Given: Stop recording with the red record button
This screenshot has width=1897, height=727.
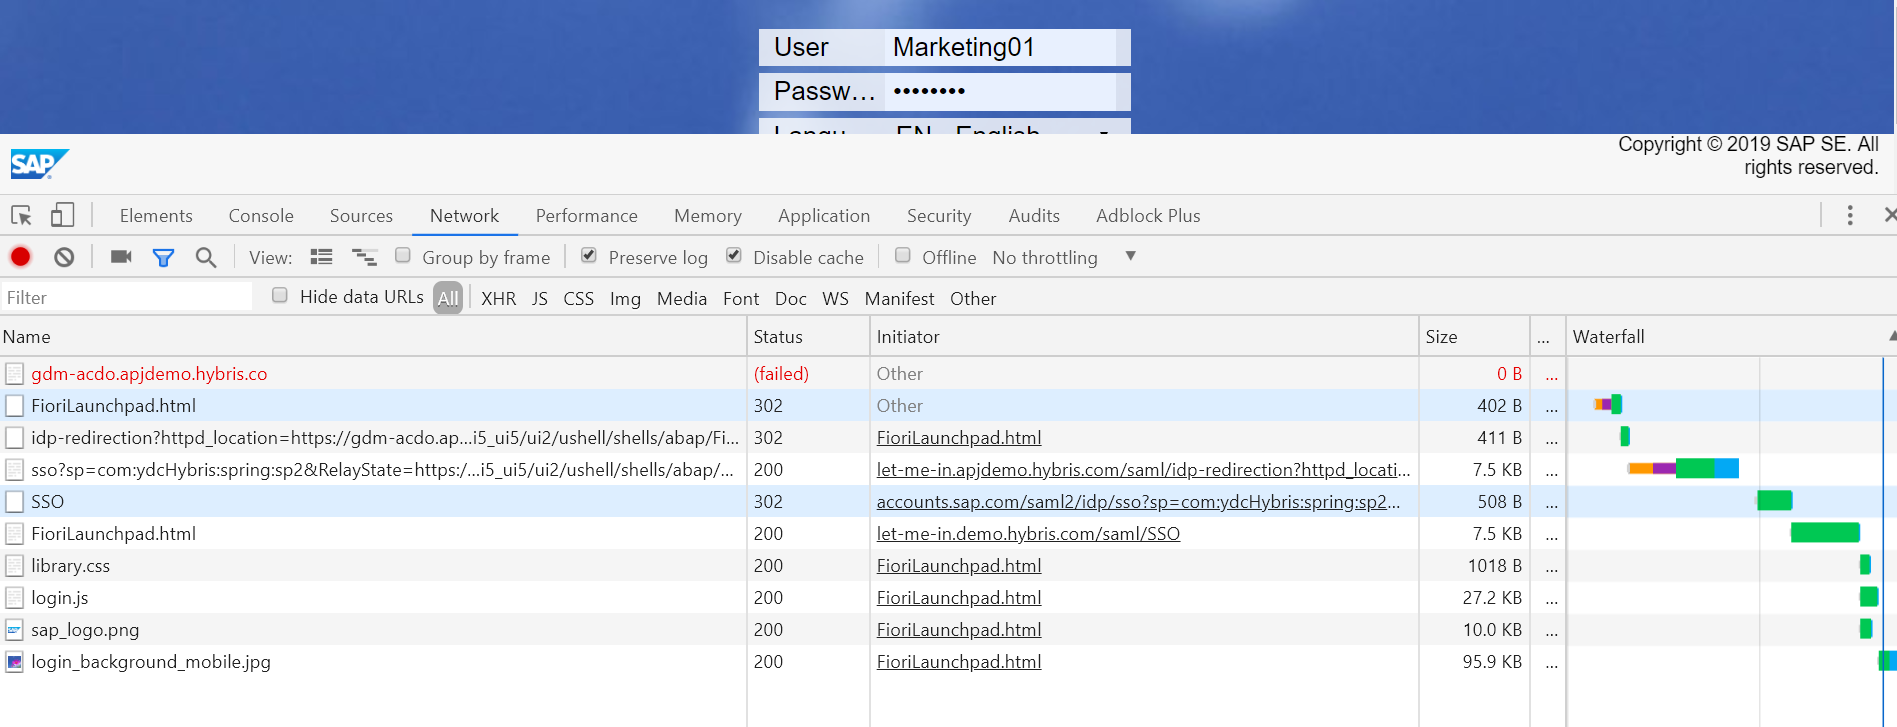Looking at the screenshot, I should pyautogui.click(x=20, y=257).
